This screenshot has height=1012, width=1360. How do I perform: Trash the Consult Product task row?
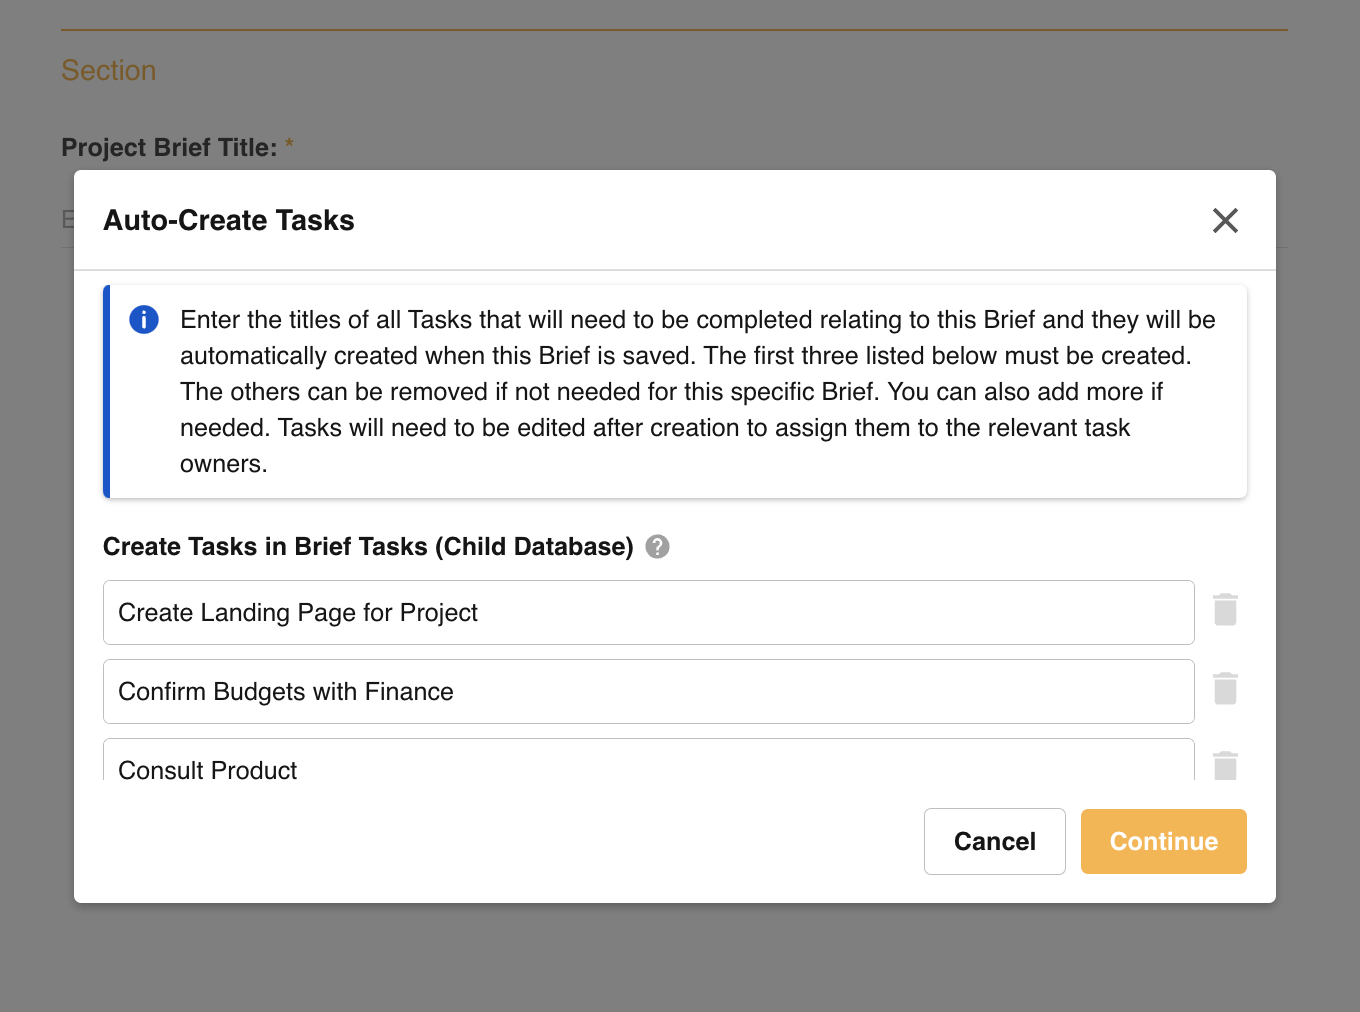(1225, 766)
